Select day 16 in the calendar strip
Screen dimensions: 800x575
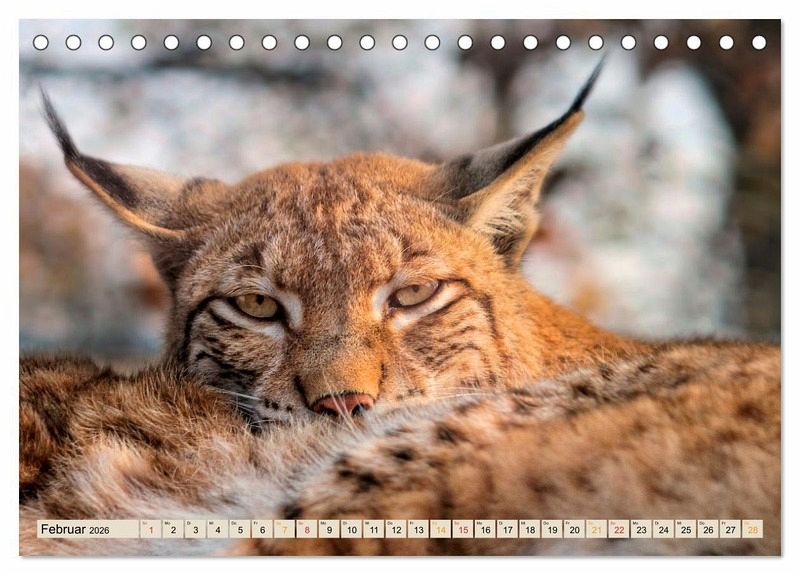pos(485,529)
